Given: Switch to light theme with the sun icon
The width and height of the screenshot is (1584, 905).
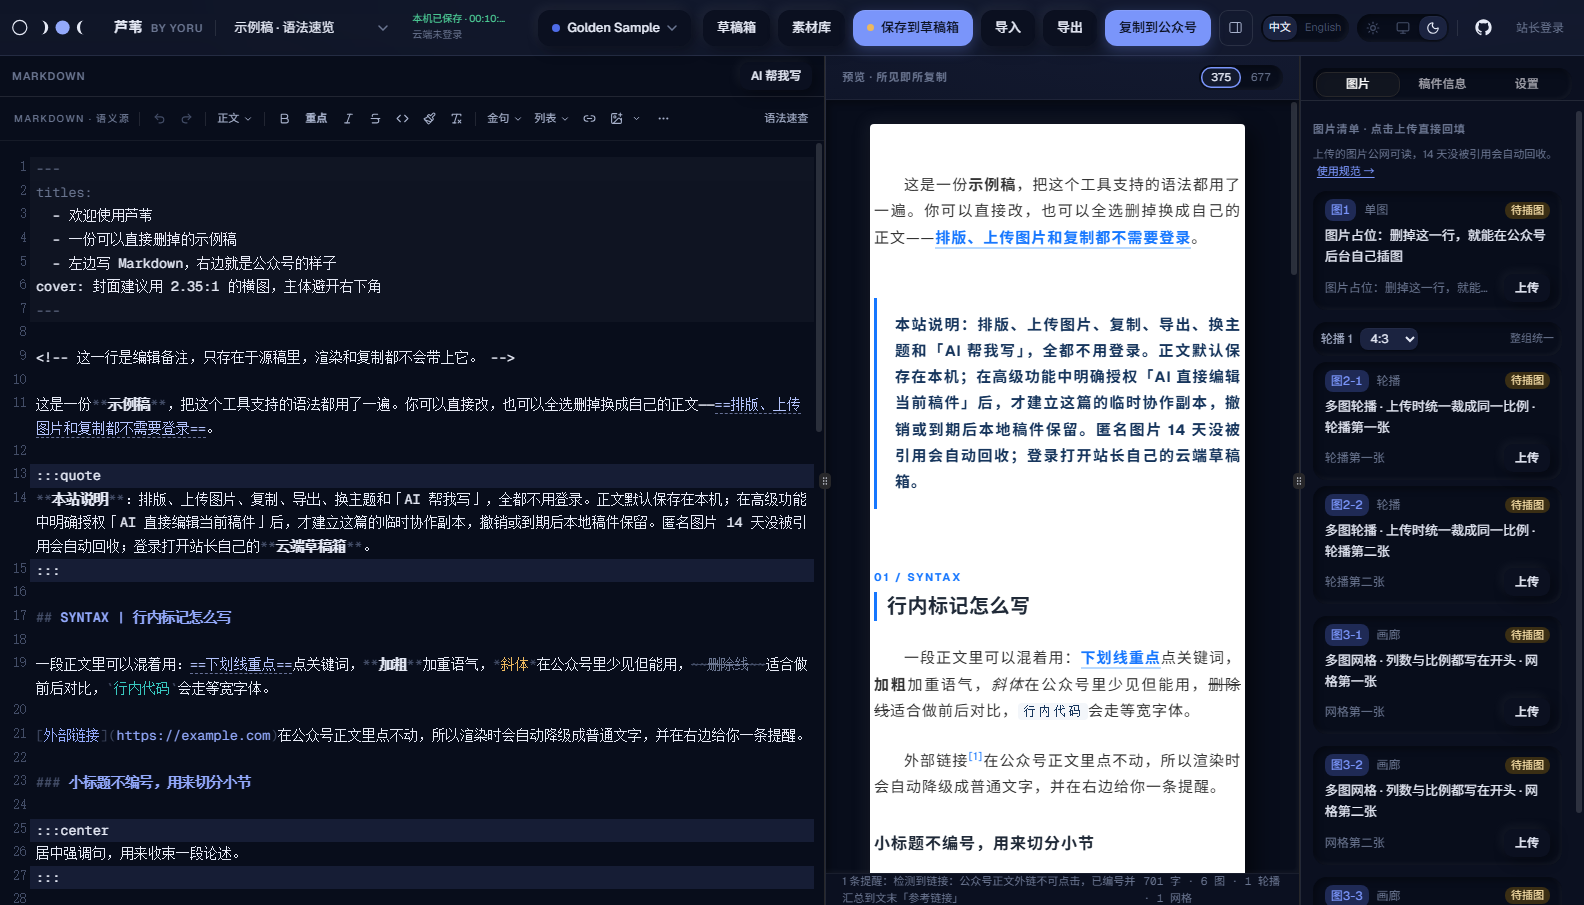Looking at the screenshot, I should pos(1373,28).
